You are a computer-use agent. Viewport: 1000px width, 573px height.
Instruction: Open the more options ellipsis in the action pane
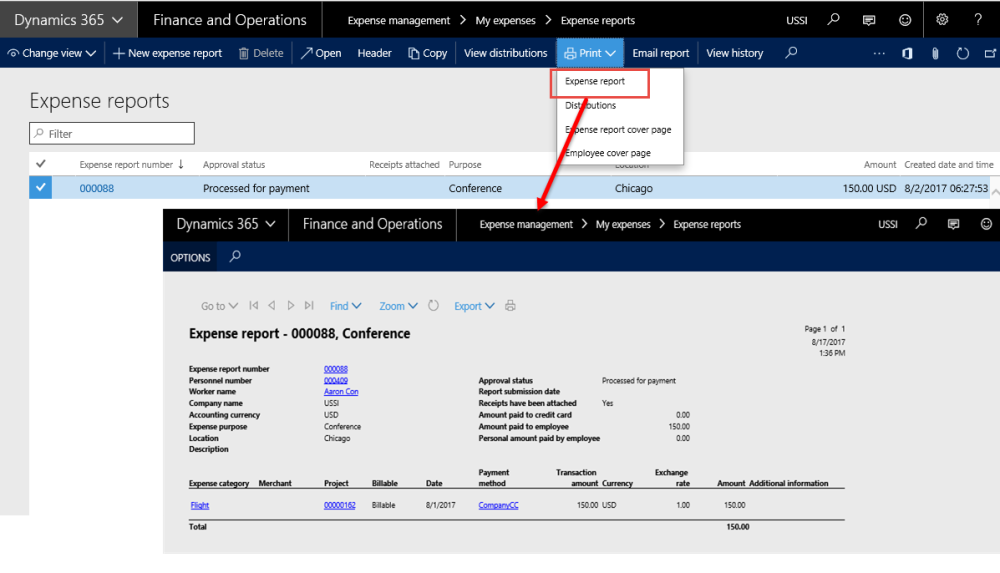point(879,54)
